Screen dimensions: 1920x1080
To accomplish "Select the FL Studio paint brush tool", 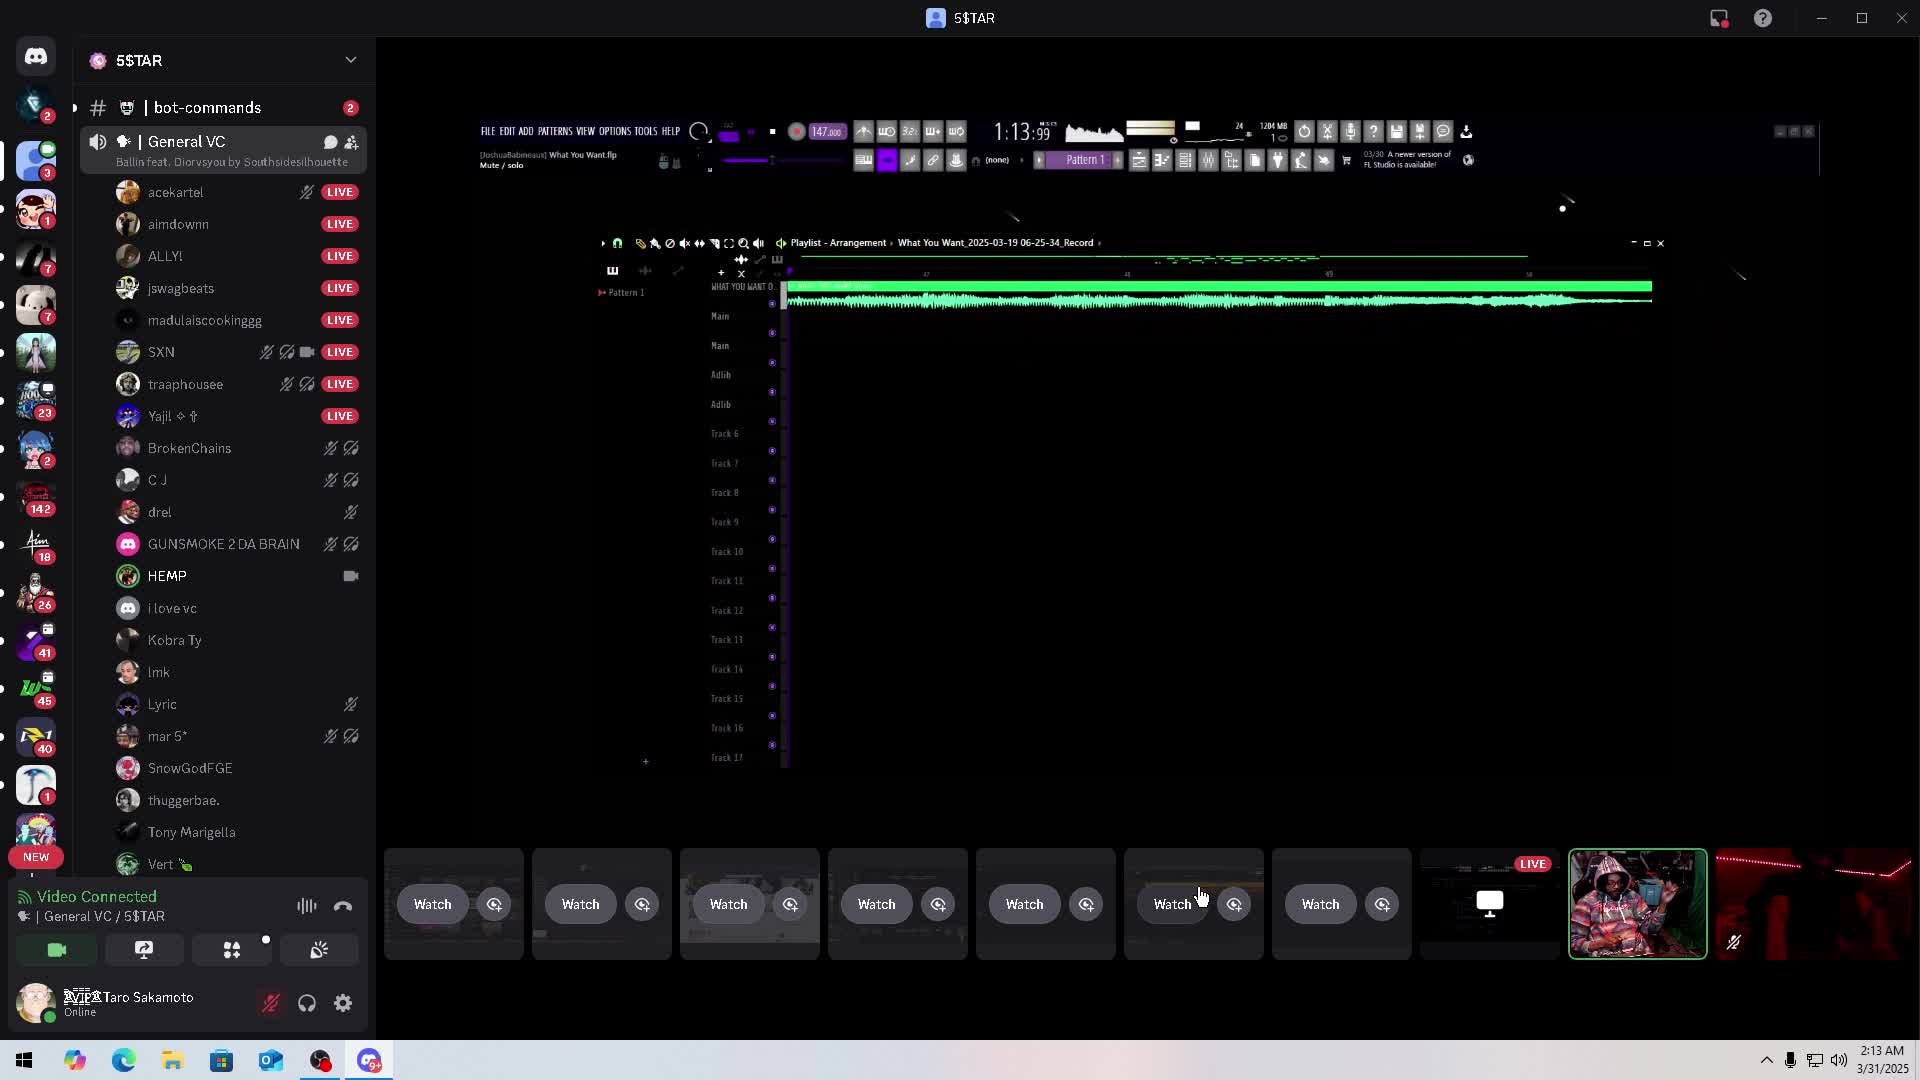I will (655, 243).
